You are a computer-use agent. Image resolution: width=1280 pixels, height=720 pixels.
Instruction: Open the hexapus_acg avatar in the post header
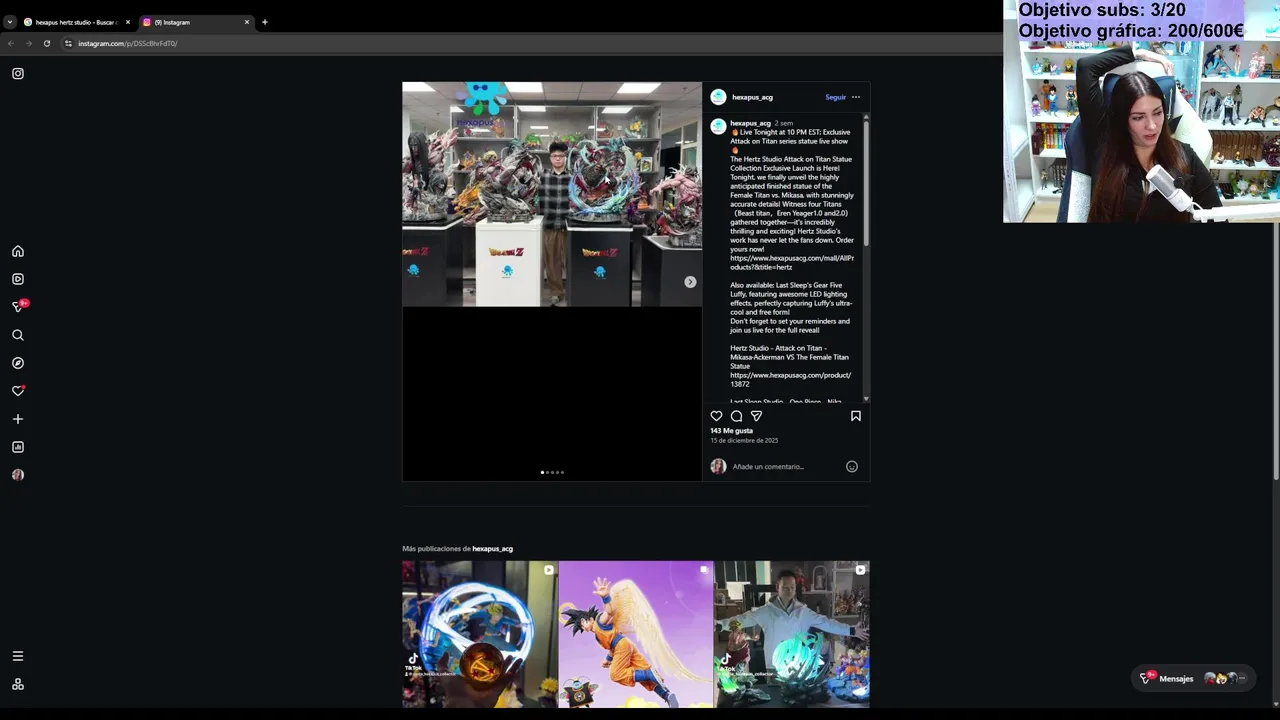point(718,97)
